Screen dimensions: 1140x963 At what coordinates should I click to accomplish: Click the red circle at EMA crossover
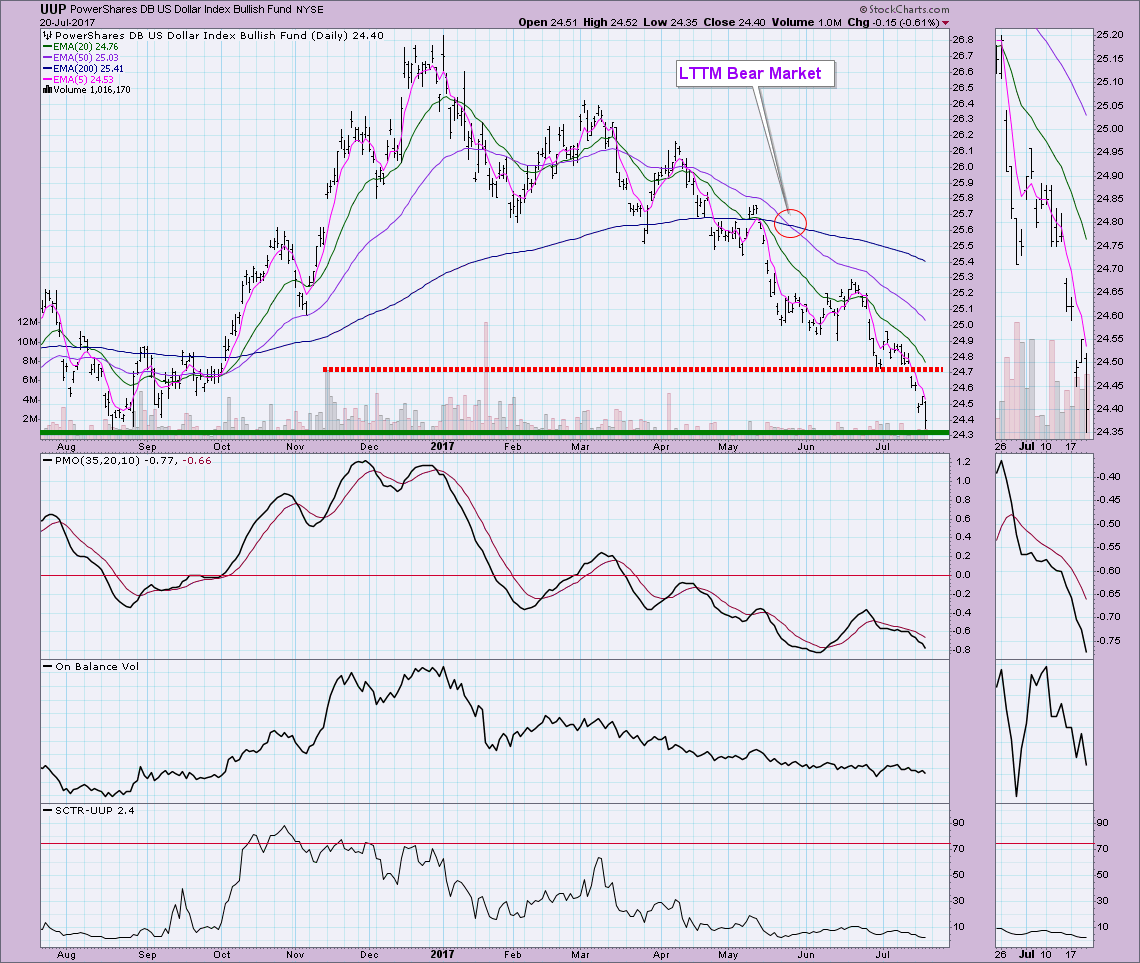(x=791, y=221)
